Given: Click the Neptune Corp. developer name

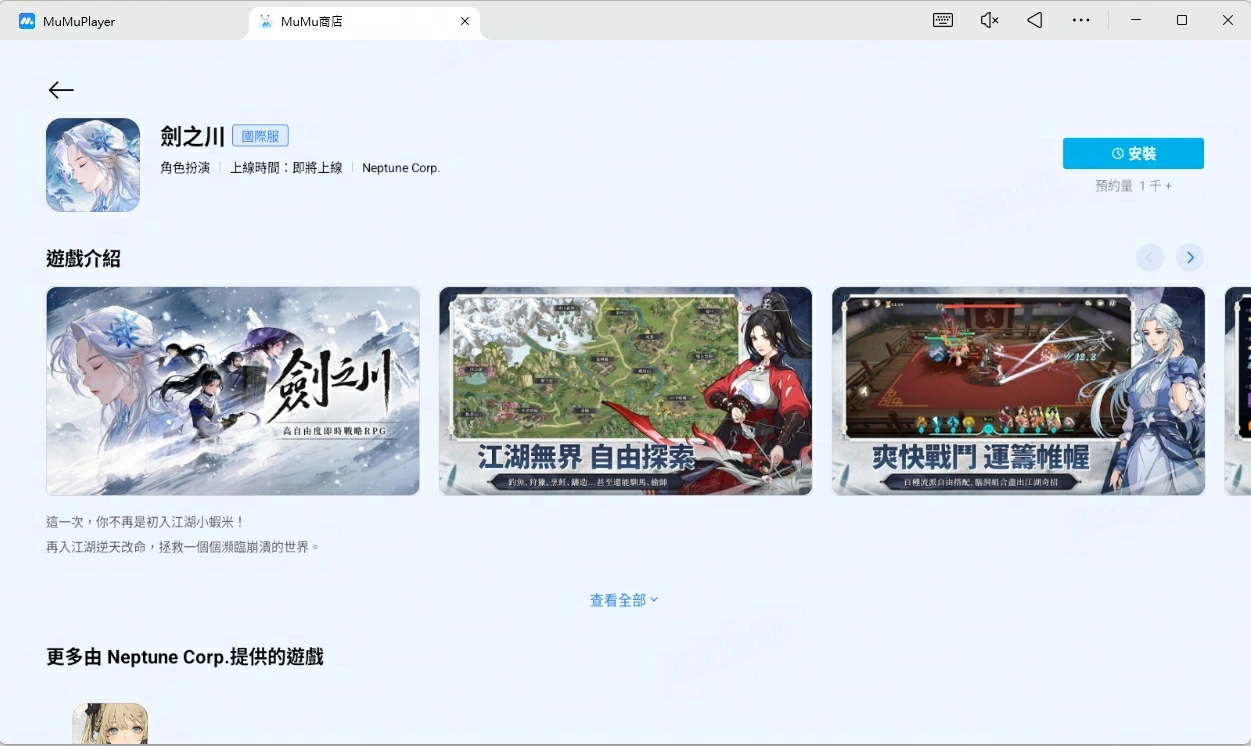Looking at the screenshot, I should [401, 168].
